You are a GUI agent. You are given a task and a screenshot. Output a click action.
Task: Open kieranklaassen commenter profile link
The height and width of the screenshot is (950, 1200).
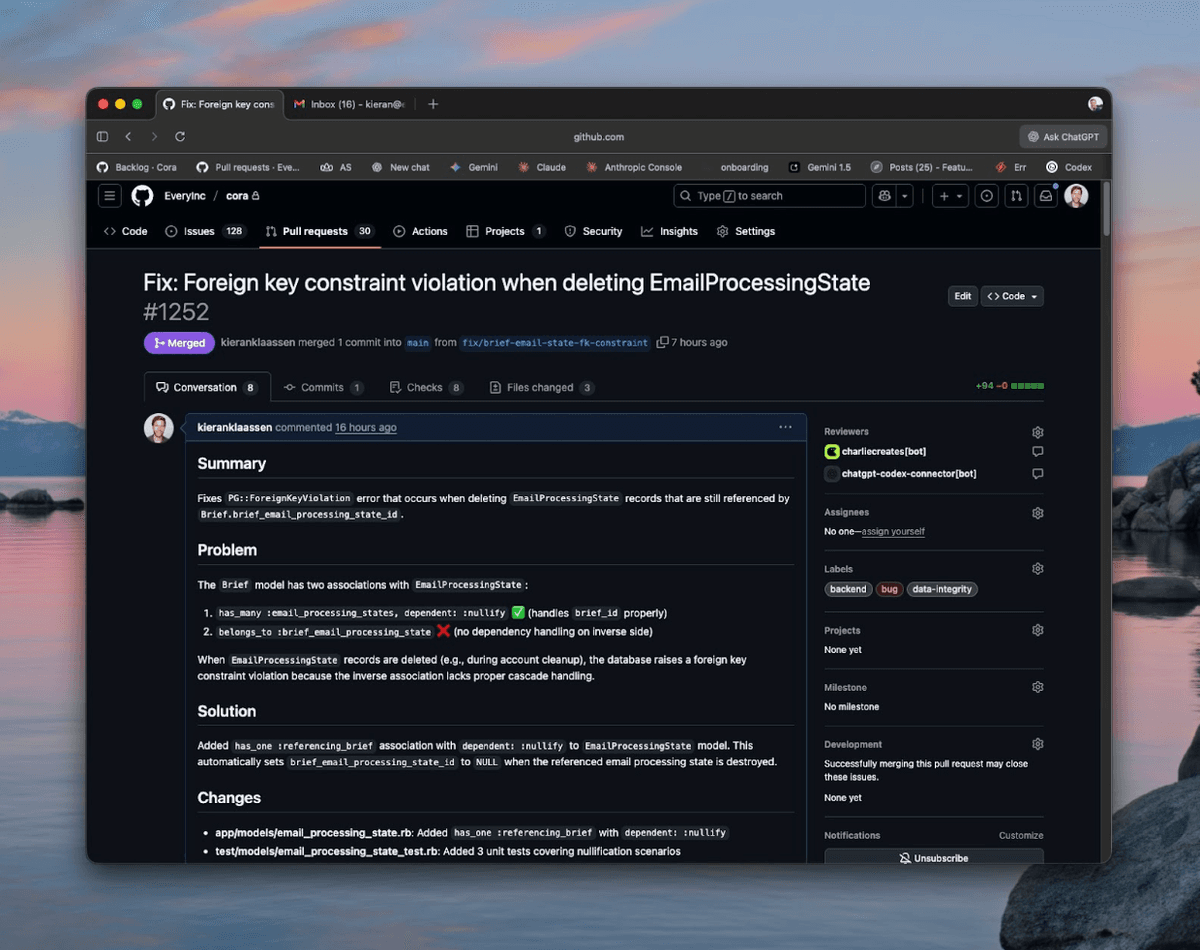(235, 427)
